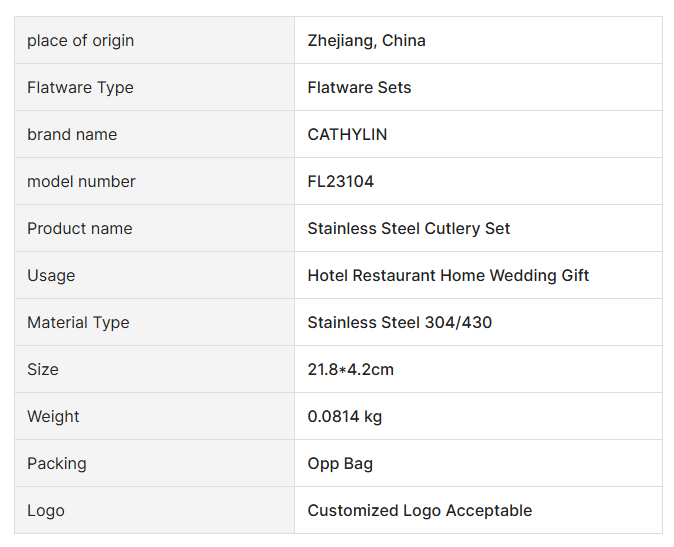Click the 'place of origin' label cell

(x=80, y=41)
